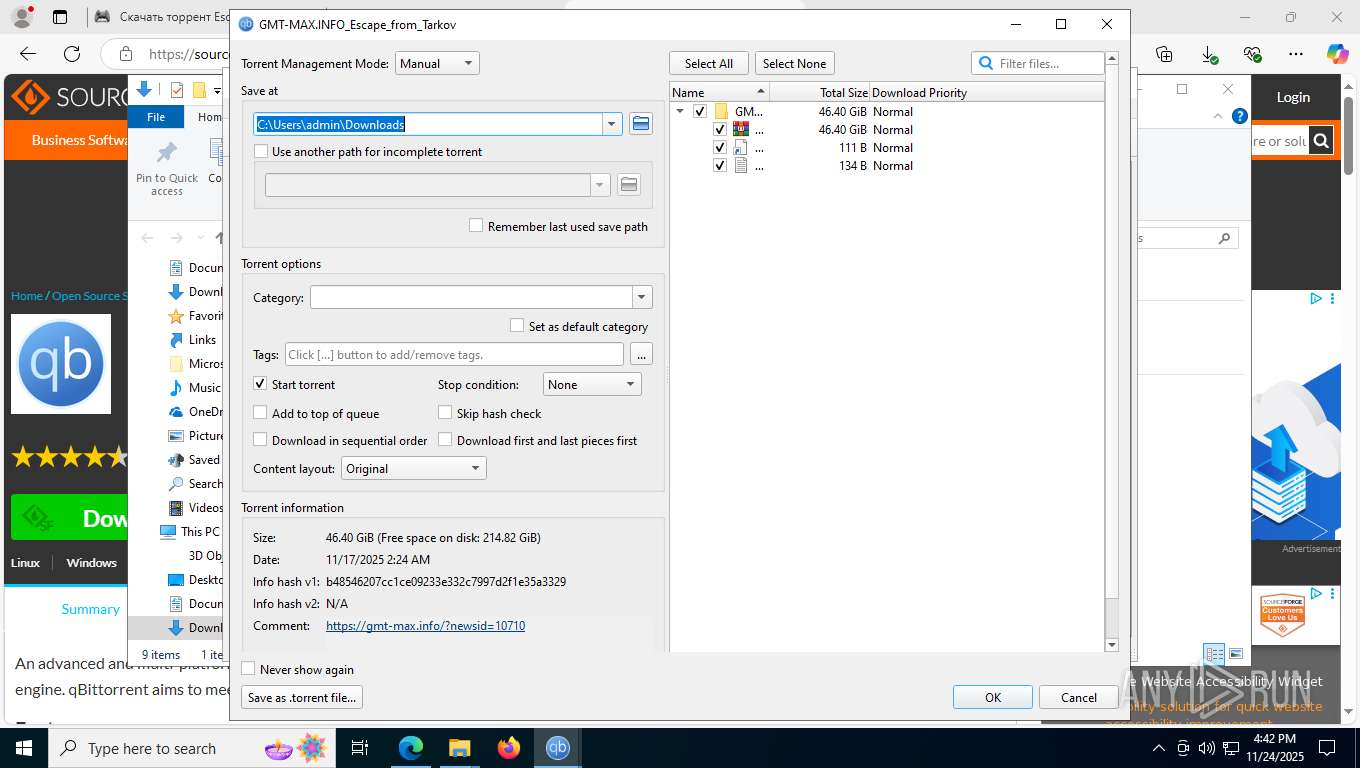Open the Stop condition dropdown
1360x768 pixels.
(592, 384)
